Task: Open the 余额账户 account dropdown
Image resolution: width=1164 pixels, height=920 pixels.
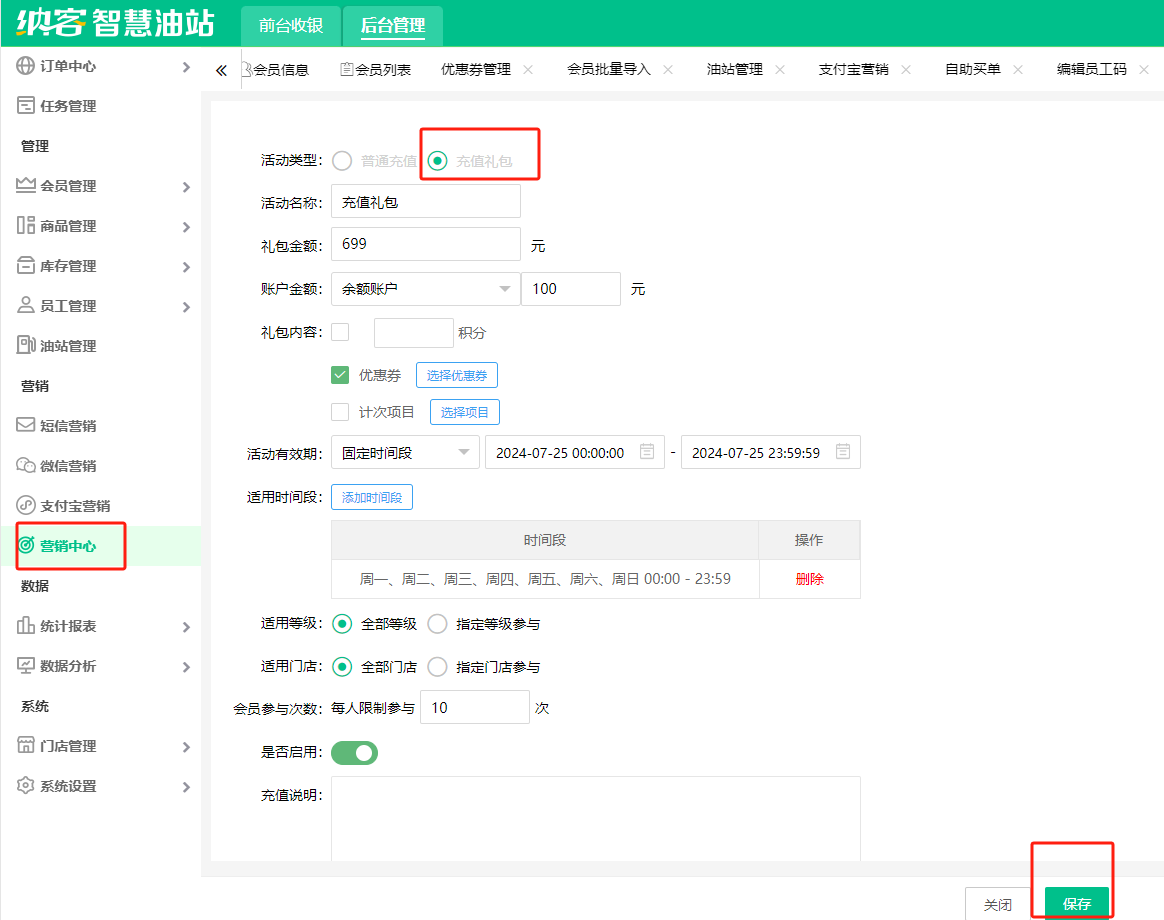Action: coord(425,289)
